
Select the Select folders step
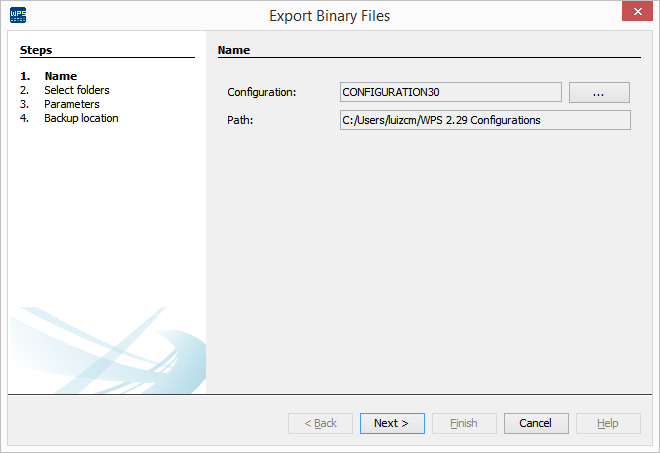click(x=76, y=90)
